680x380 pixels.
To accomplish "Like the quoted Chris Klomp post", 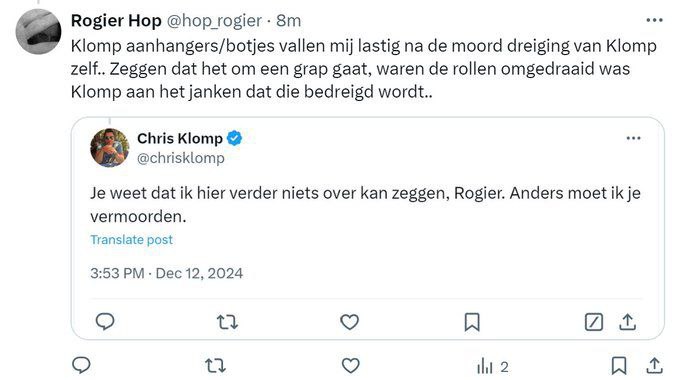I will point(350,322).
